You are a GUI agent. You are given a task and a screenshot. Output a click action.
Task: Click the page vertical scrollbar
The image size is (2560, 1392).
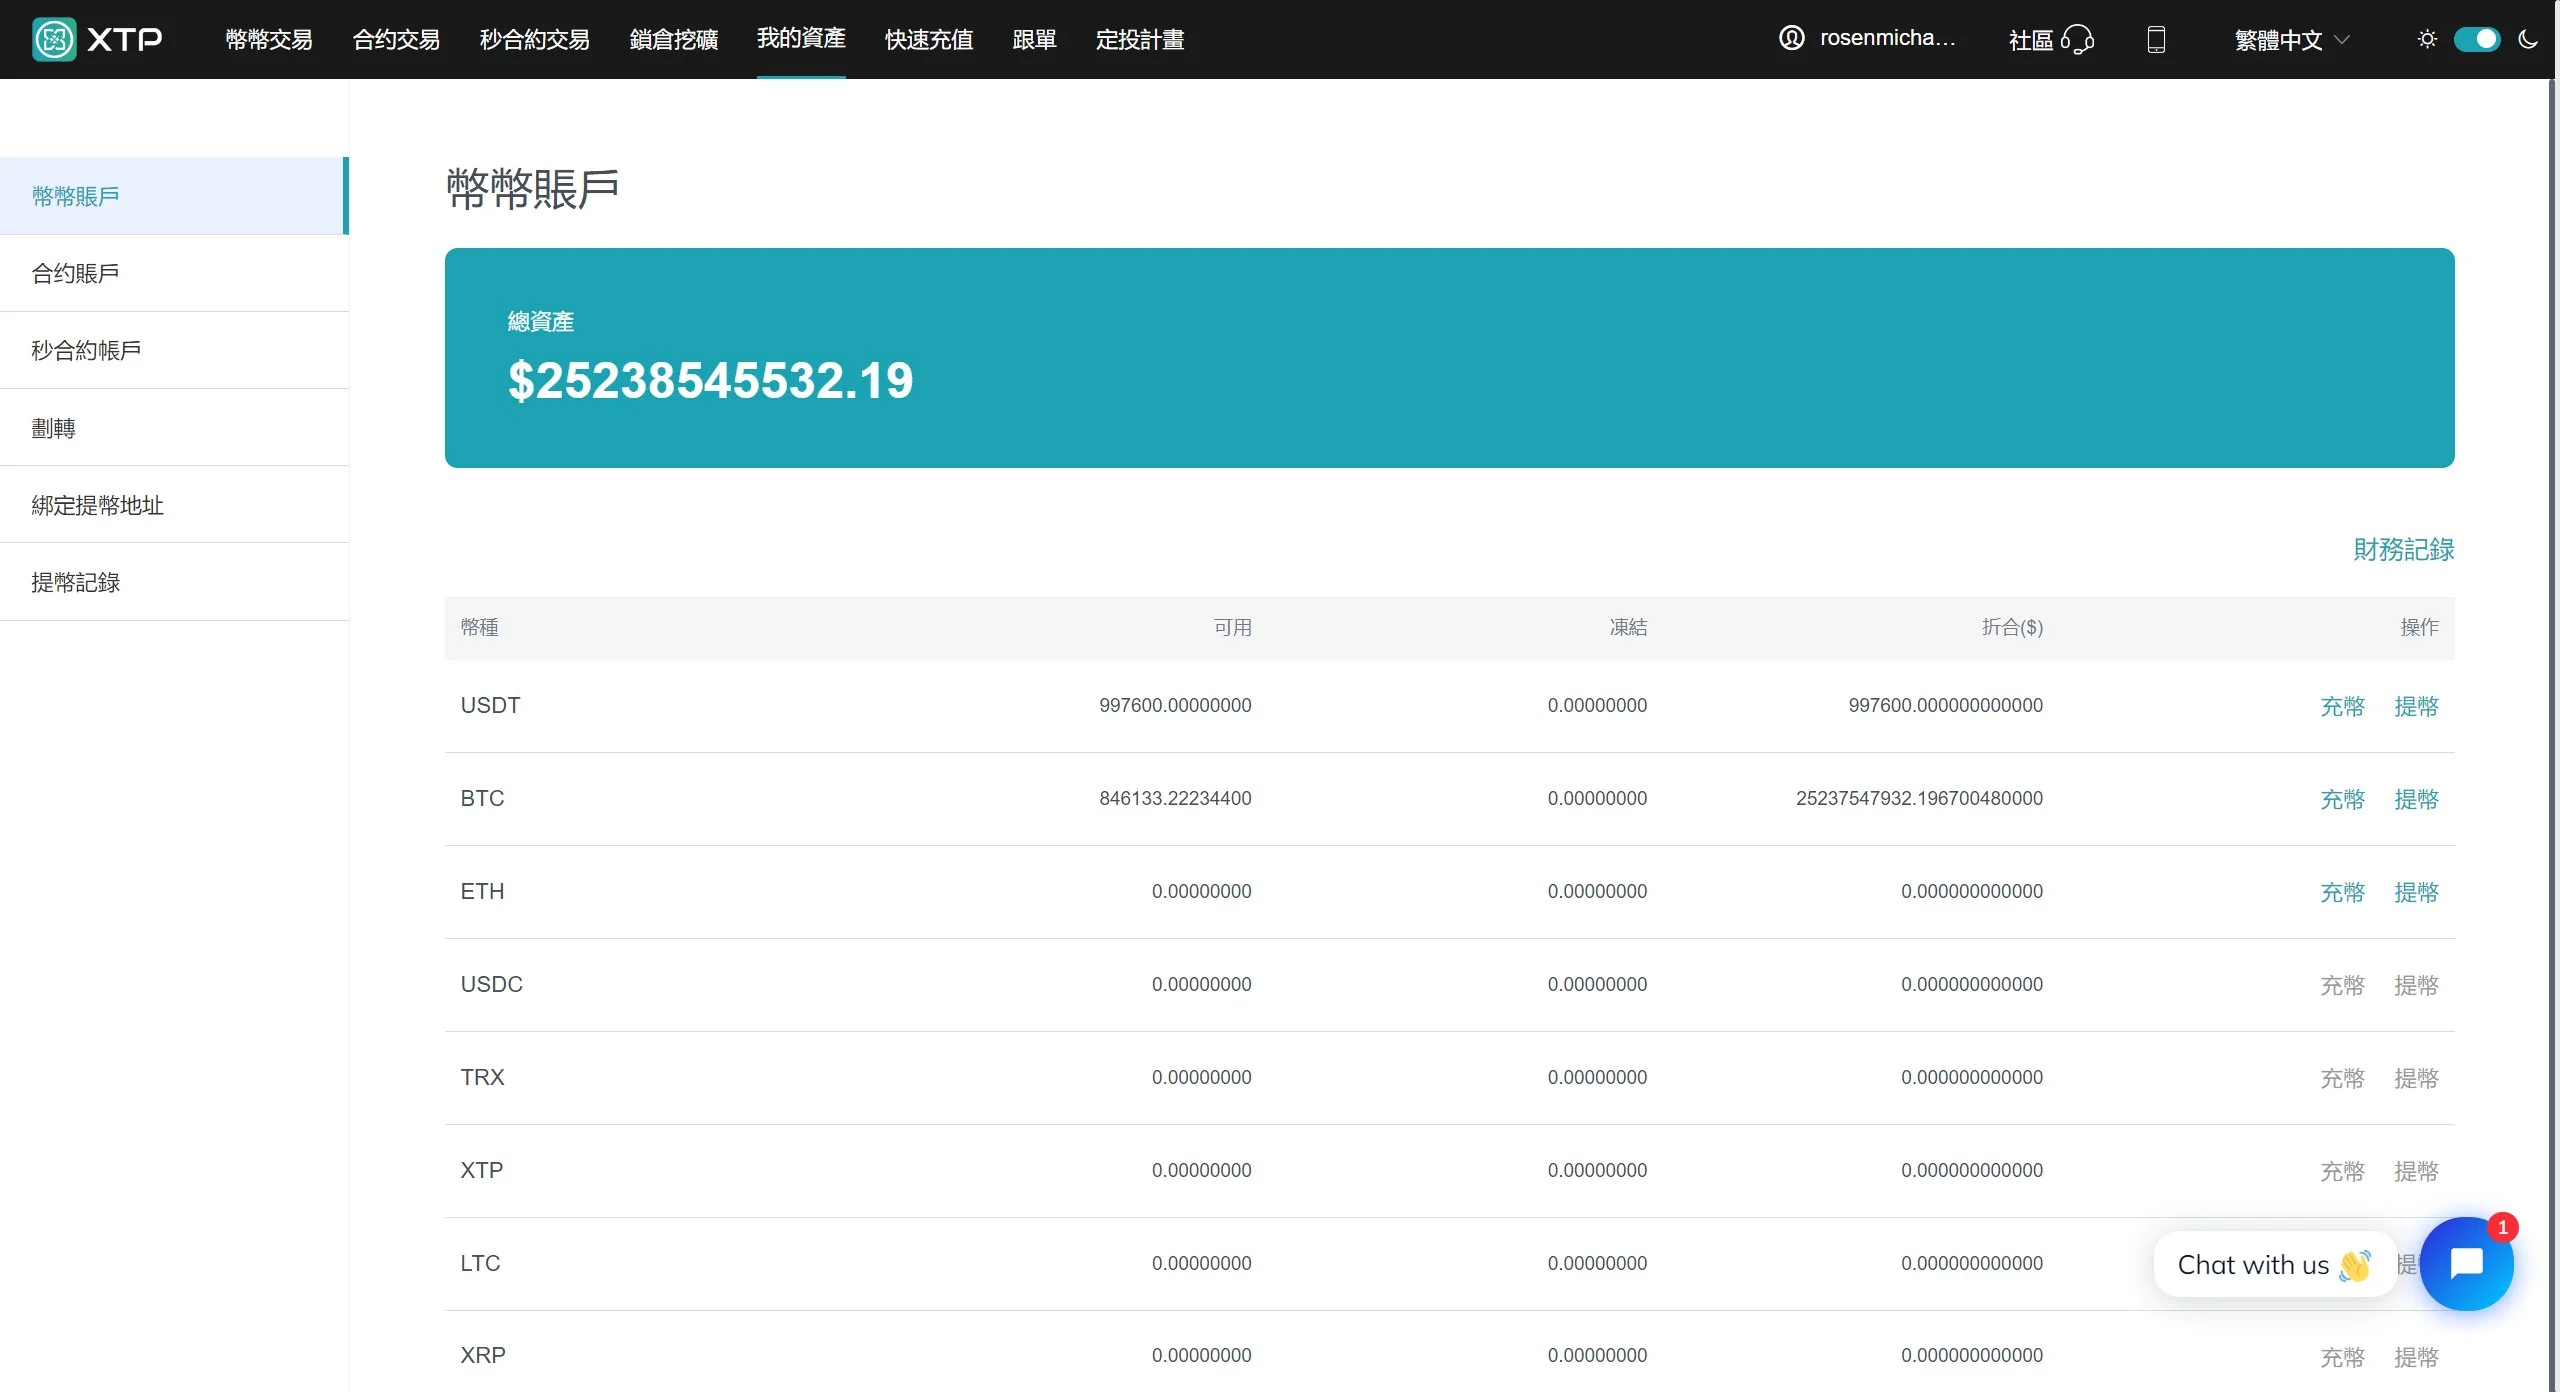2553,700
